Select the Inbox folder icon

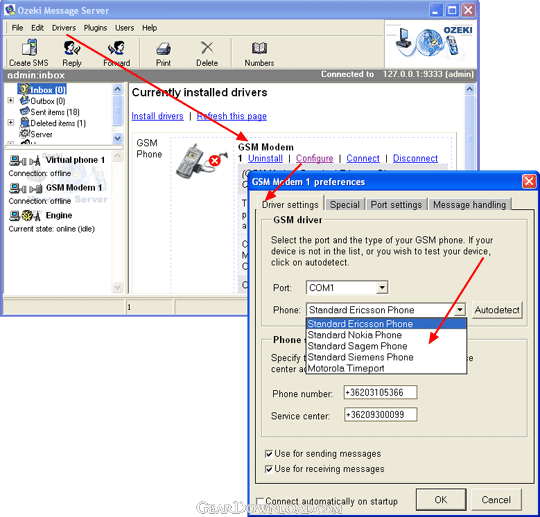(x=24, y=89)
